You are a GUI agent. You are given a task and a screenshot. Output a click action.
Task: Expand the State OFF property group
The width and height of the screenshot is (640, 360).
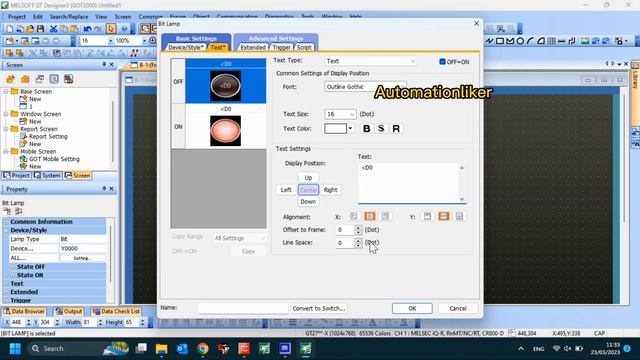[12, 267]
